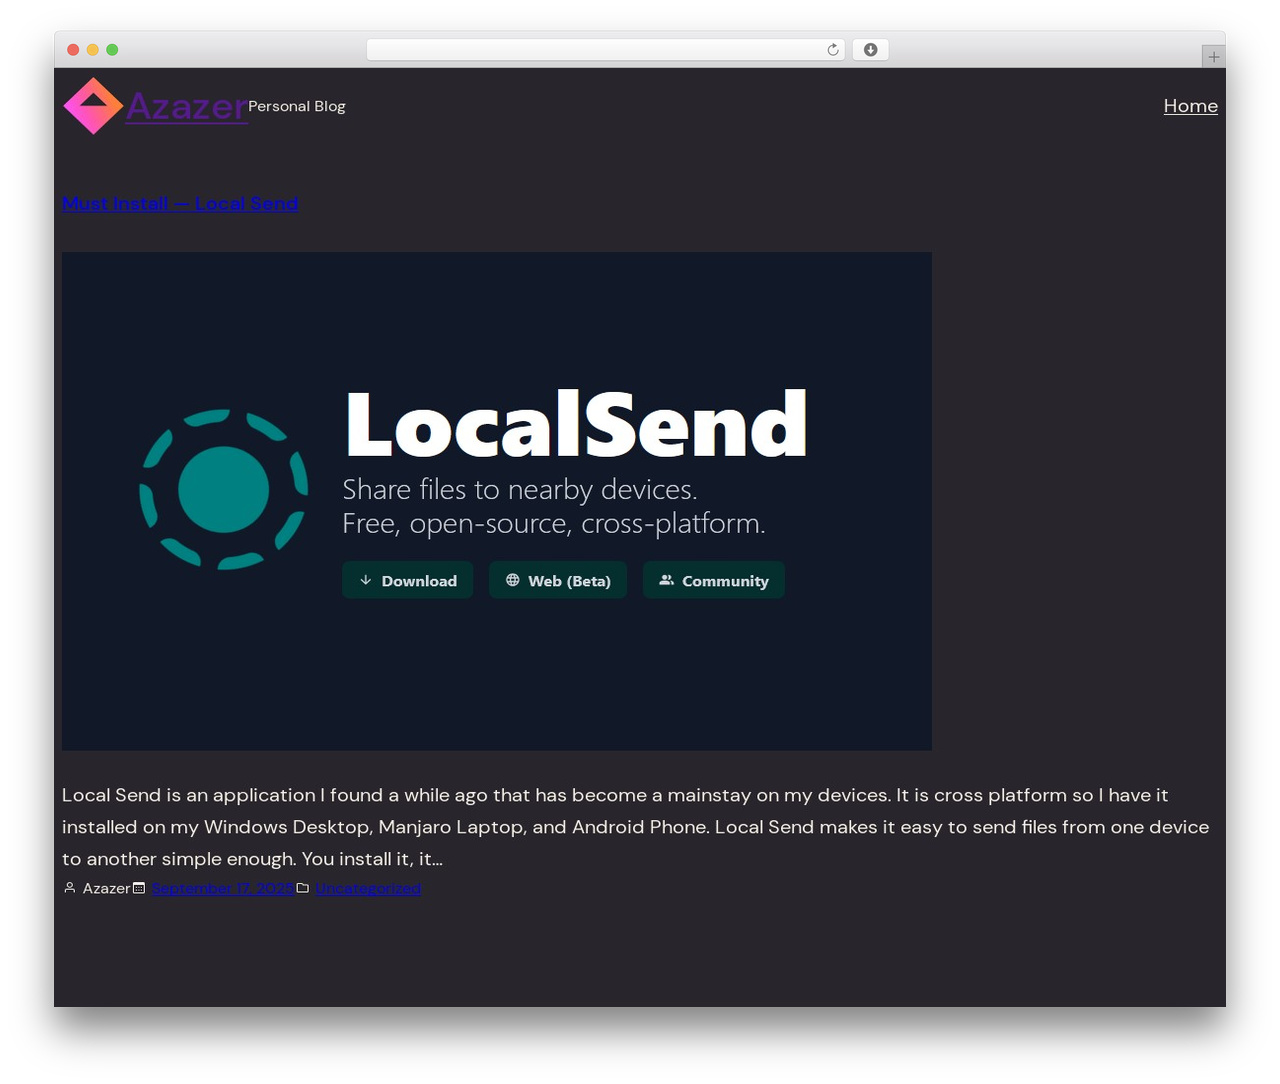1280x1084 pixels.
Task: Click the browser reload icon
Action: pos(832,50)
